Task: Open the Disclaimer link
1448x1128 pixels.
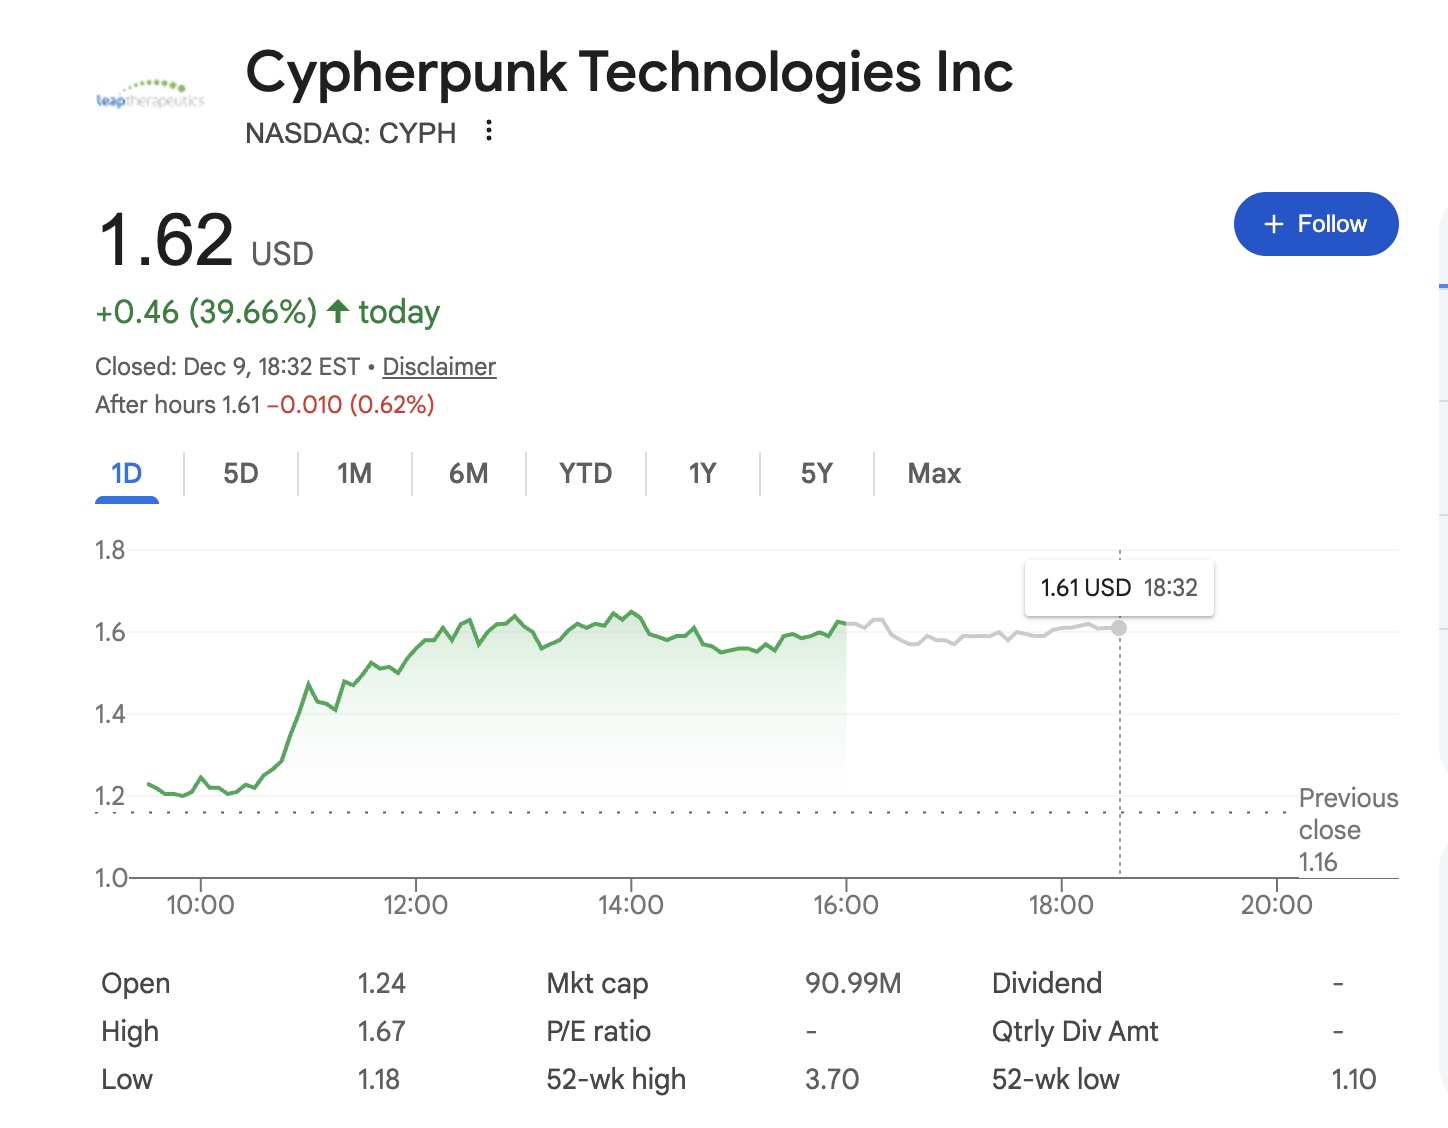Action: point(438,366)
